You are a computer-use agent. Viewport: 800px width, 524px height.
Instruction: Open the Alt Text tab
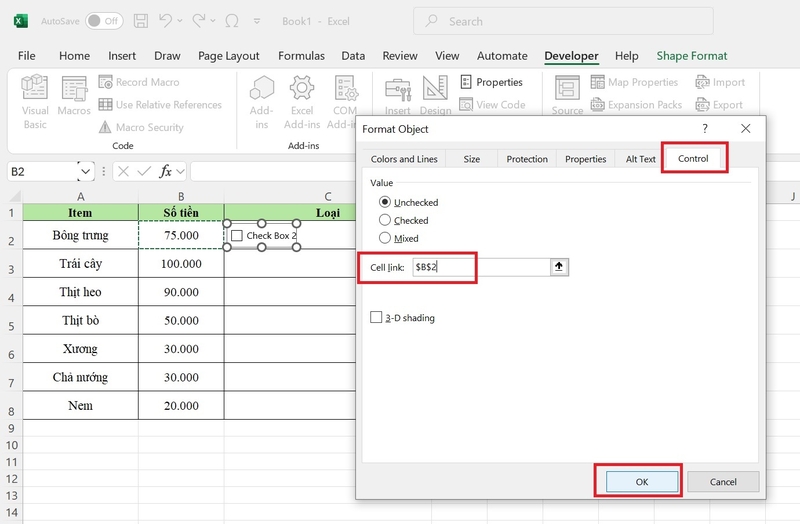pos(640,159)
